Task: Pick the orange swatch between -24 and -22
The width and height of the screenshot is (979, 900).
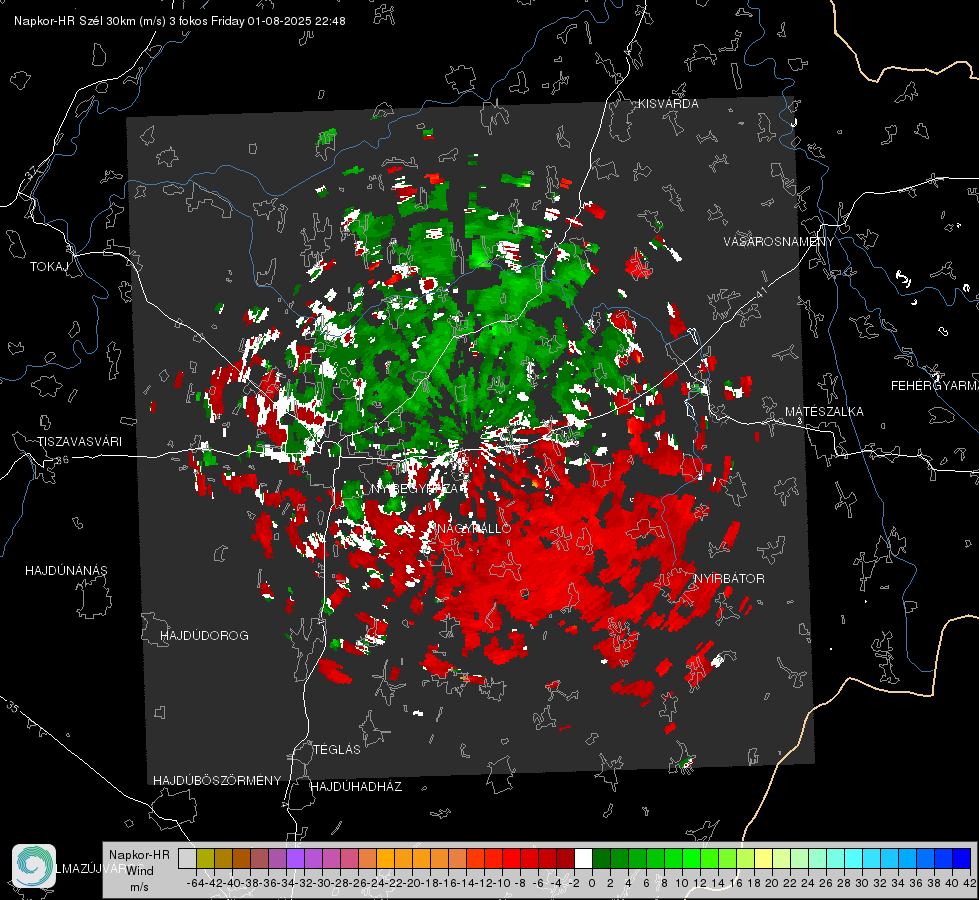Action: 385,858
